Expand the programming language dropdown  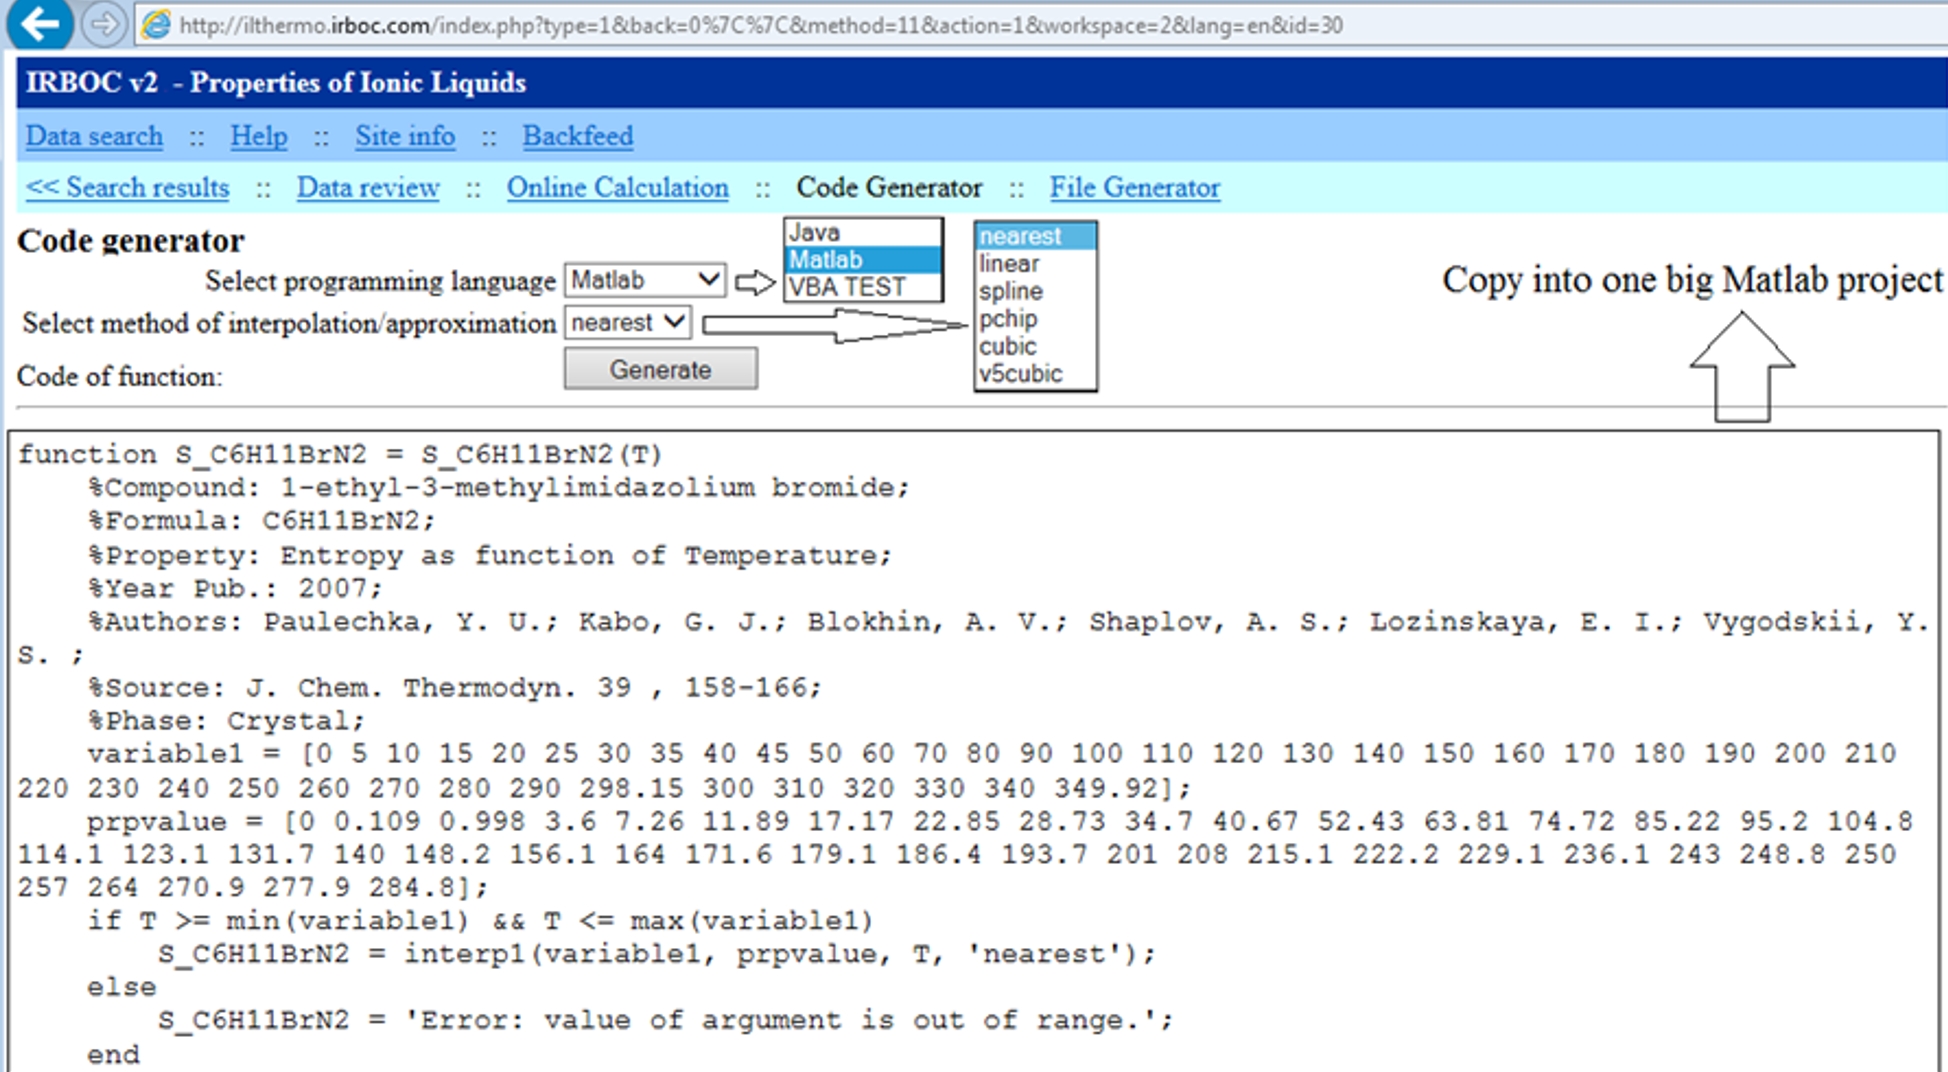click(645, 280)
